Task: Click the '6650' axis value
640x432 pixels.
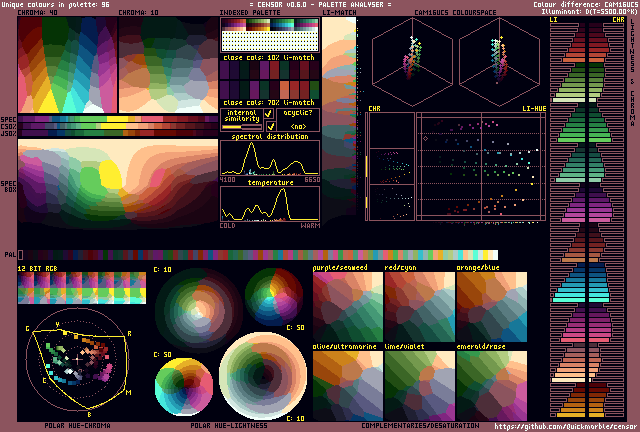Action: click(312, 180)
